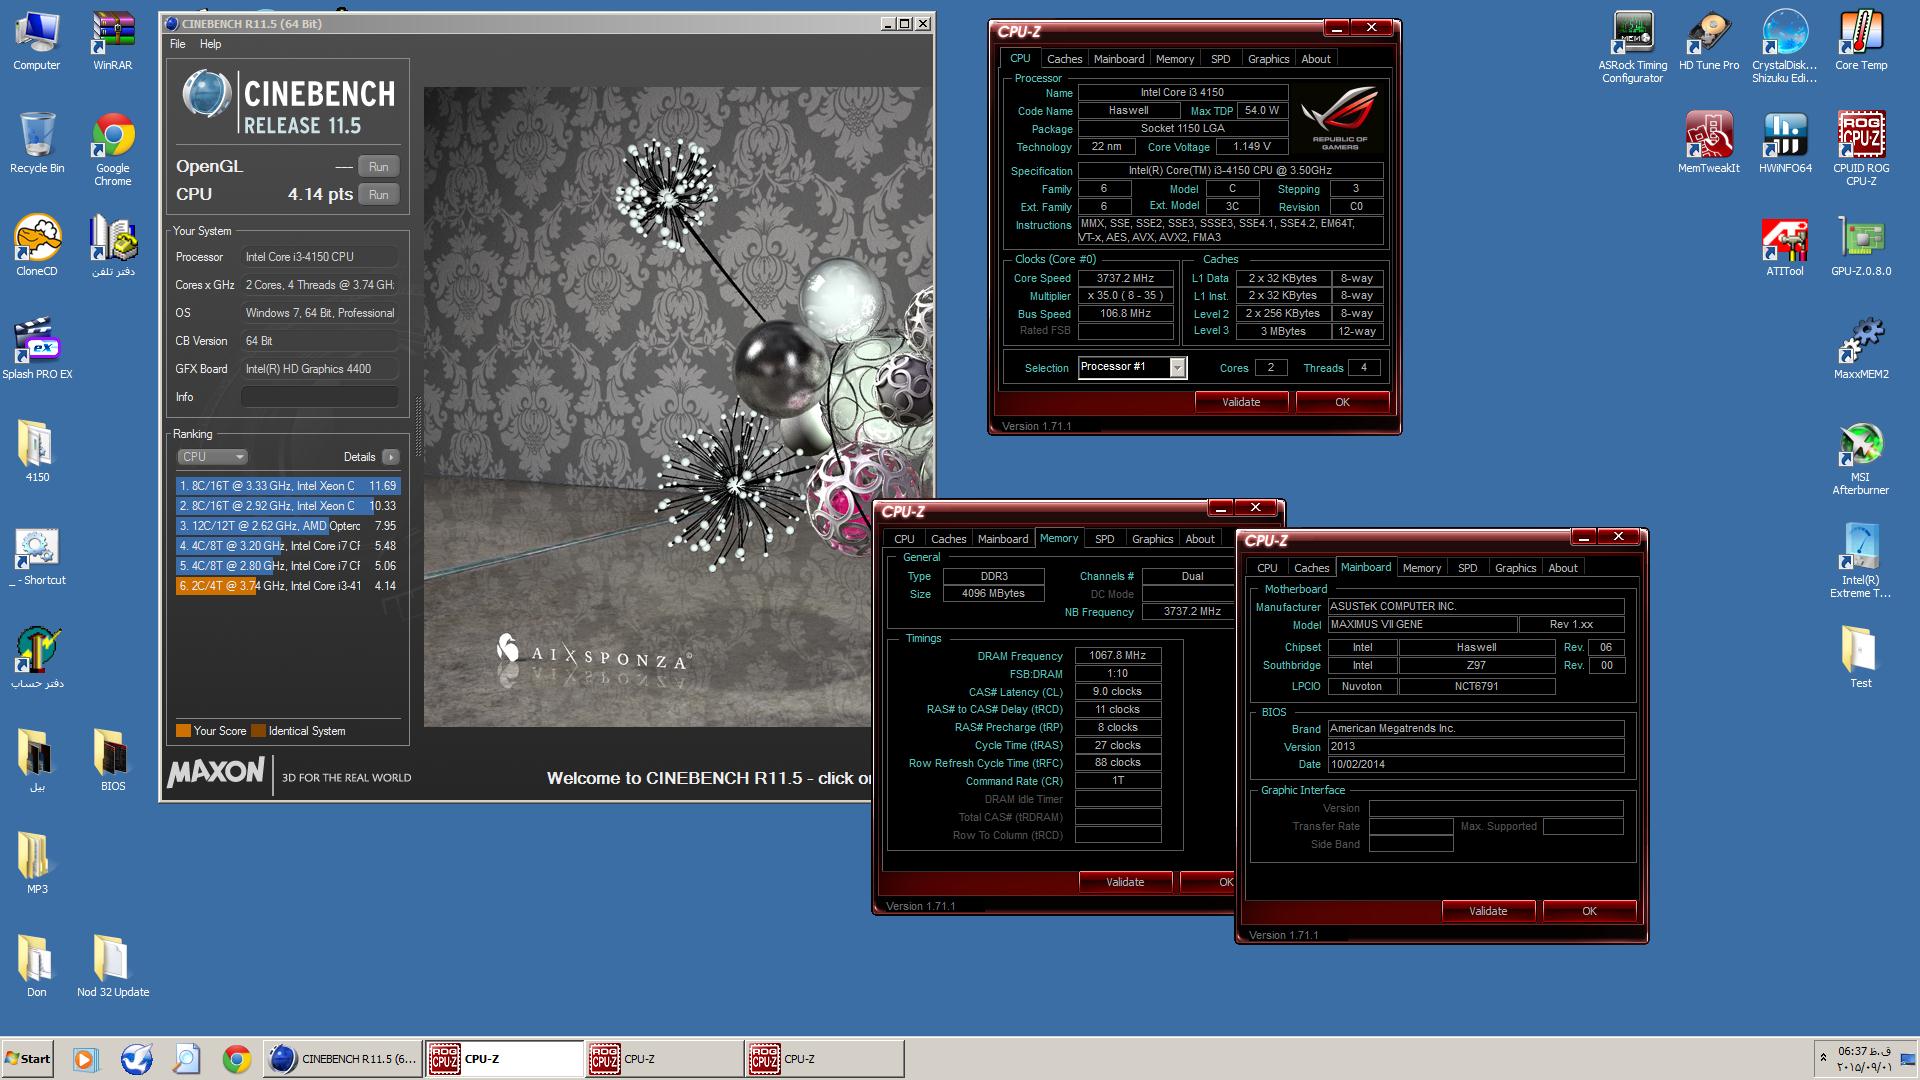The width and height of the screenshot is (1920, 1080).
Task: Run the CPU benchmark
Action: [378, 195]
